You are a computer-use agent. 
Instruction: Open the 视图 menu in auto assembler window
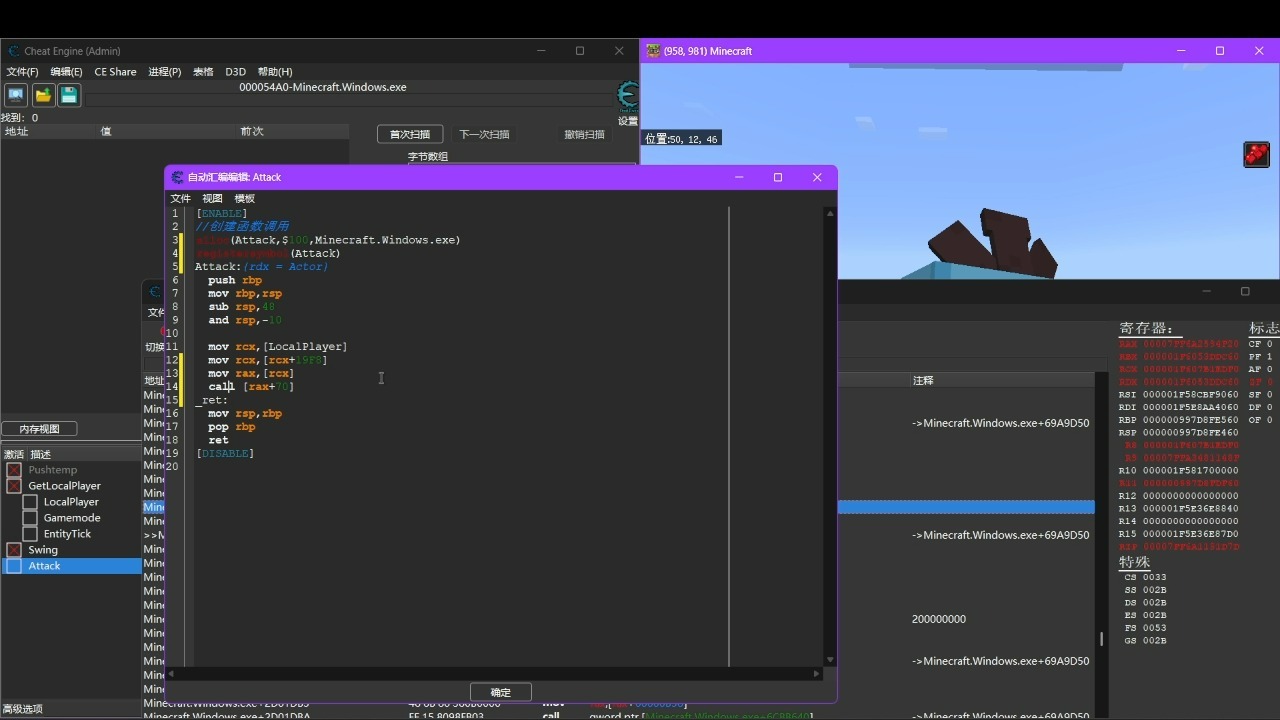(212, 199)
